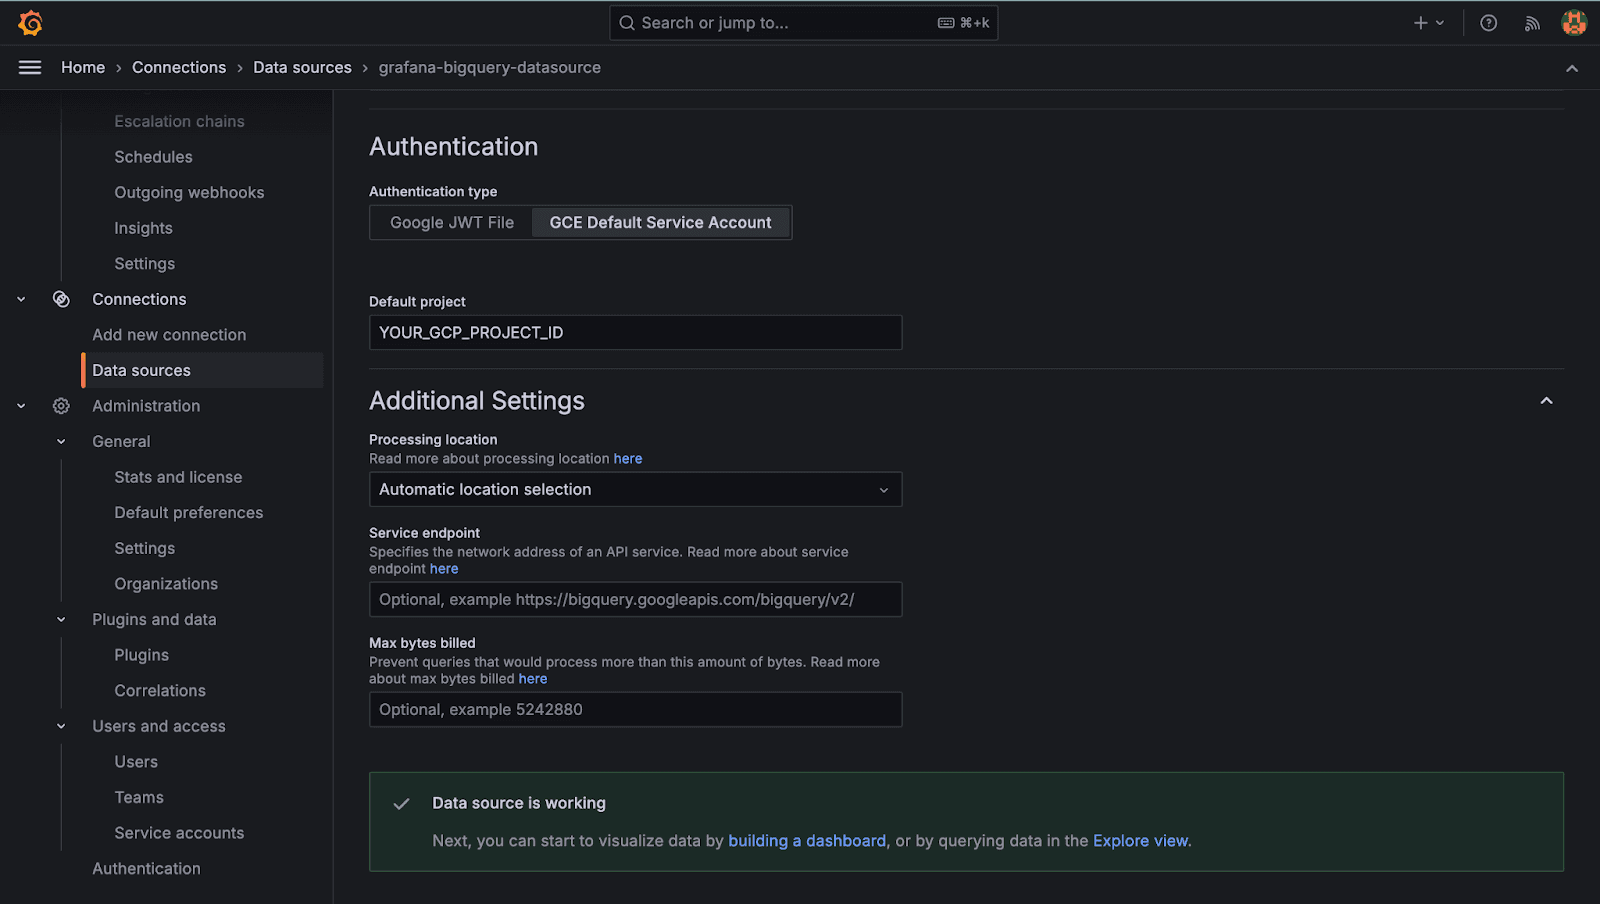
Task: Click the Max bytes billed input field
Action: (x=636, y=709)
